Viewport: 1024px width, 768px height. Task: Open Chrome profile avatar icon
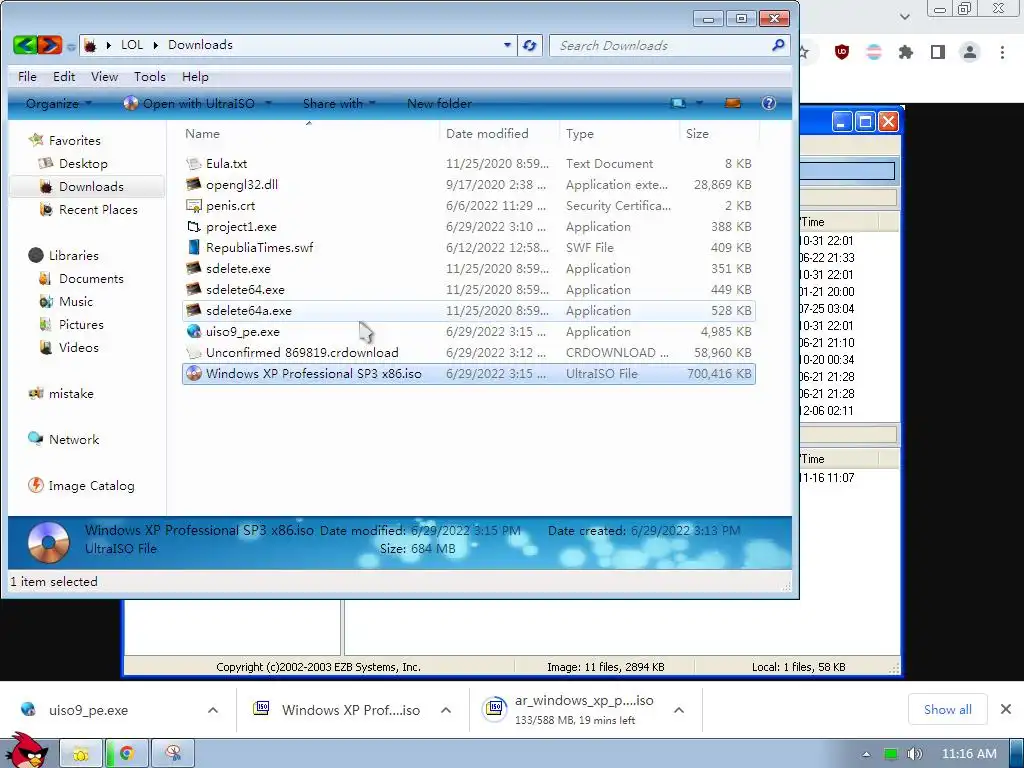point(970,52)
